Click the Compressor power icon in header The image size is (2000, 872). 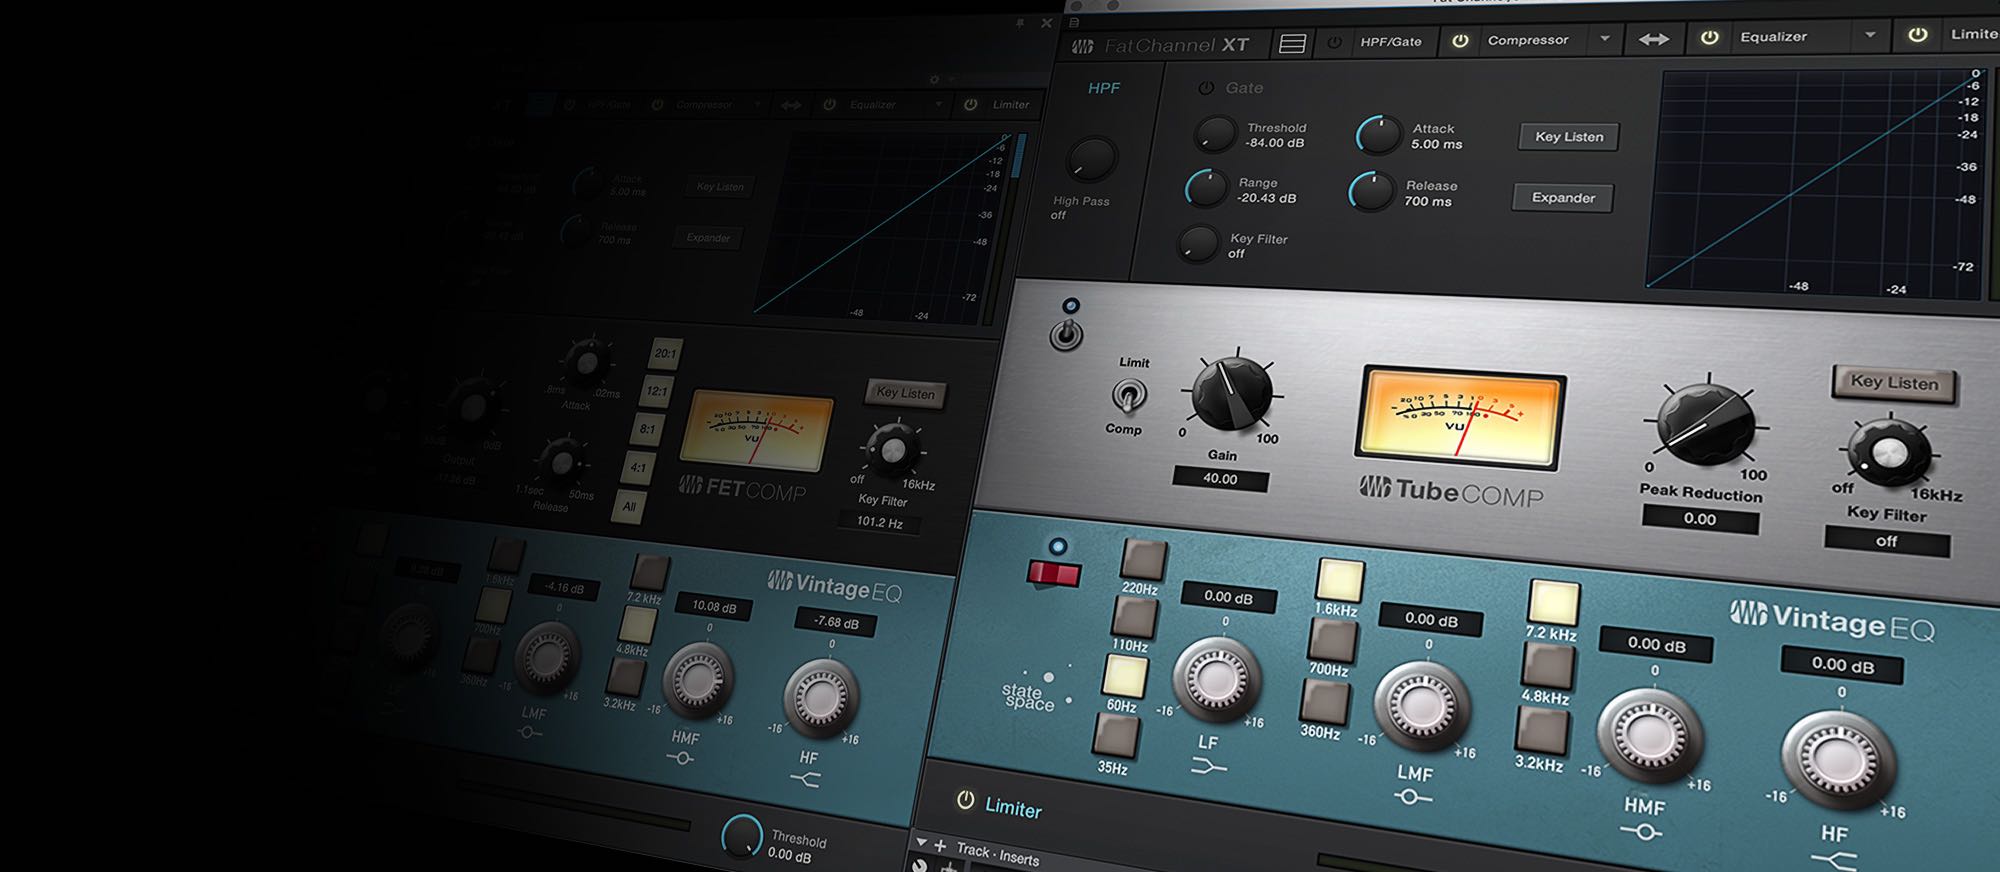[1460, 41]
